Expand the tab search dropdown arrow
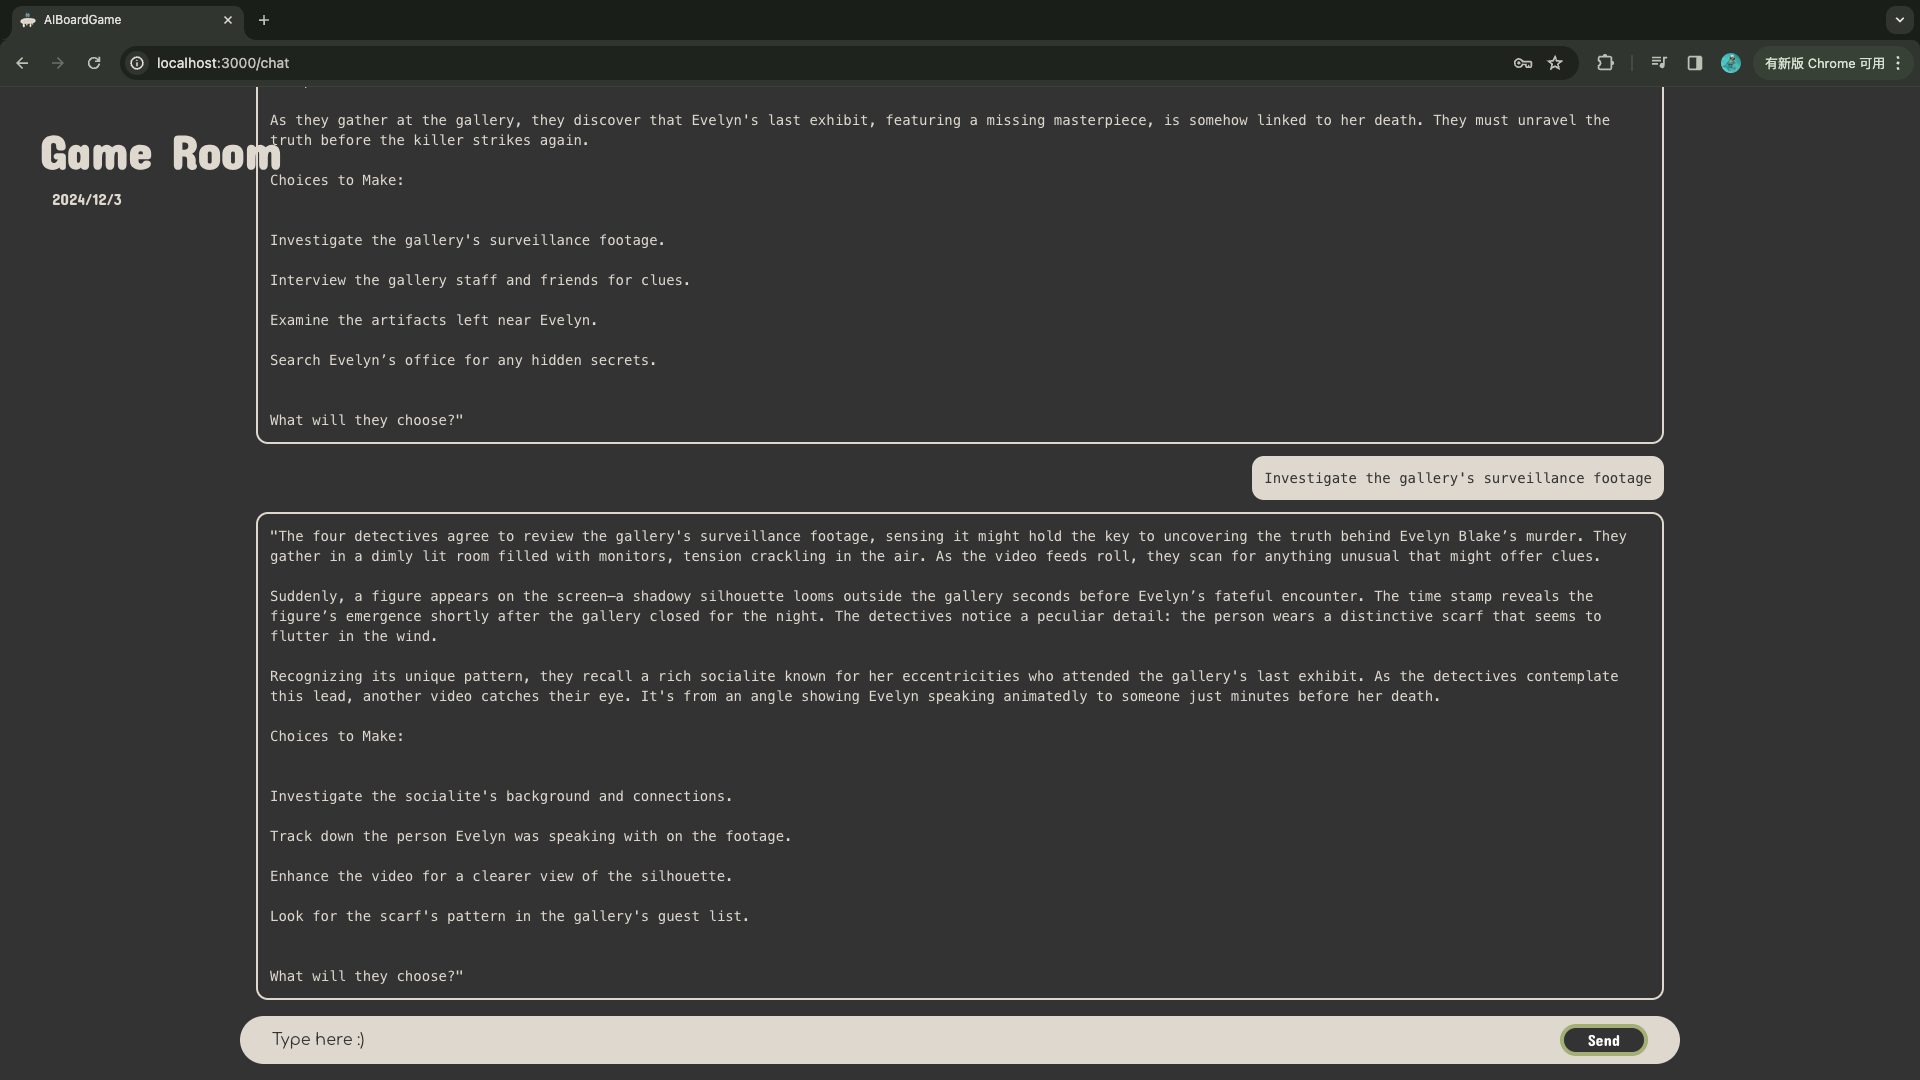The height and width of the screenshot is (1080, 1920). [1899, 20]
